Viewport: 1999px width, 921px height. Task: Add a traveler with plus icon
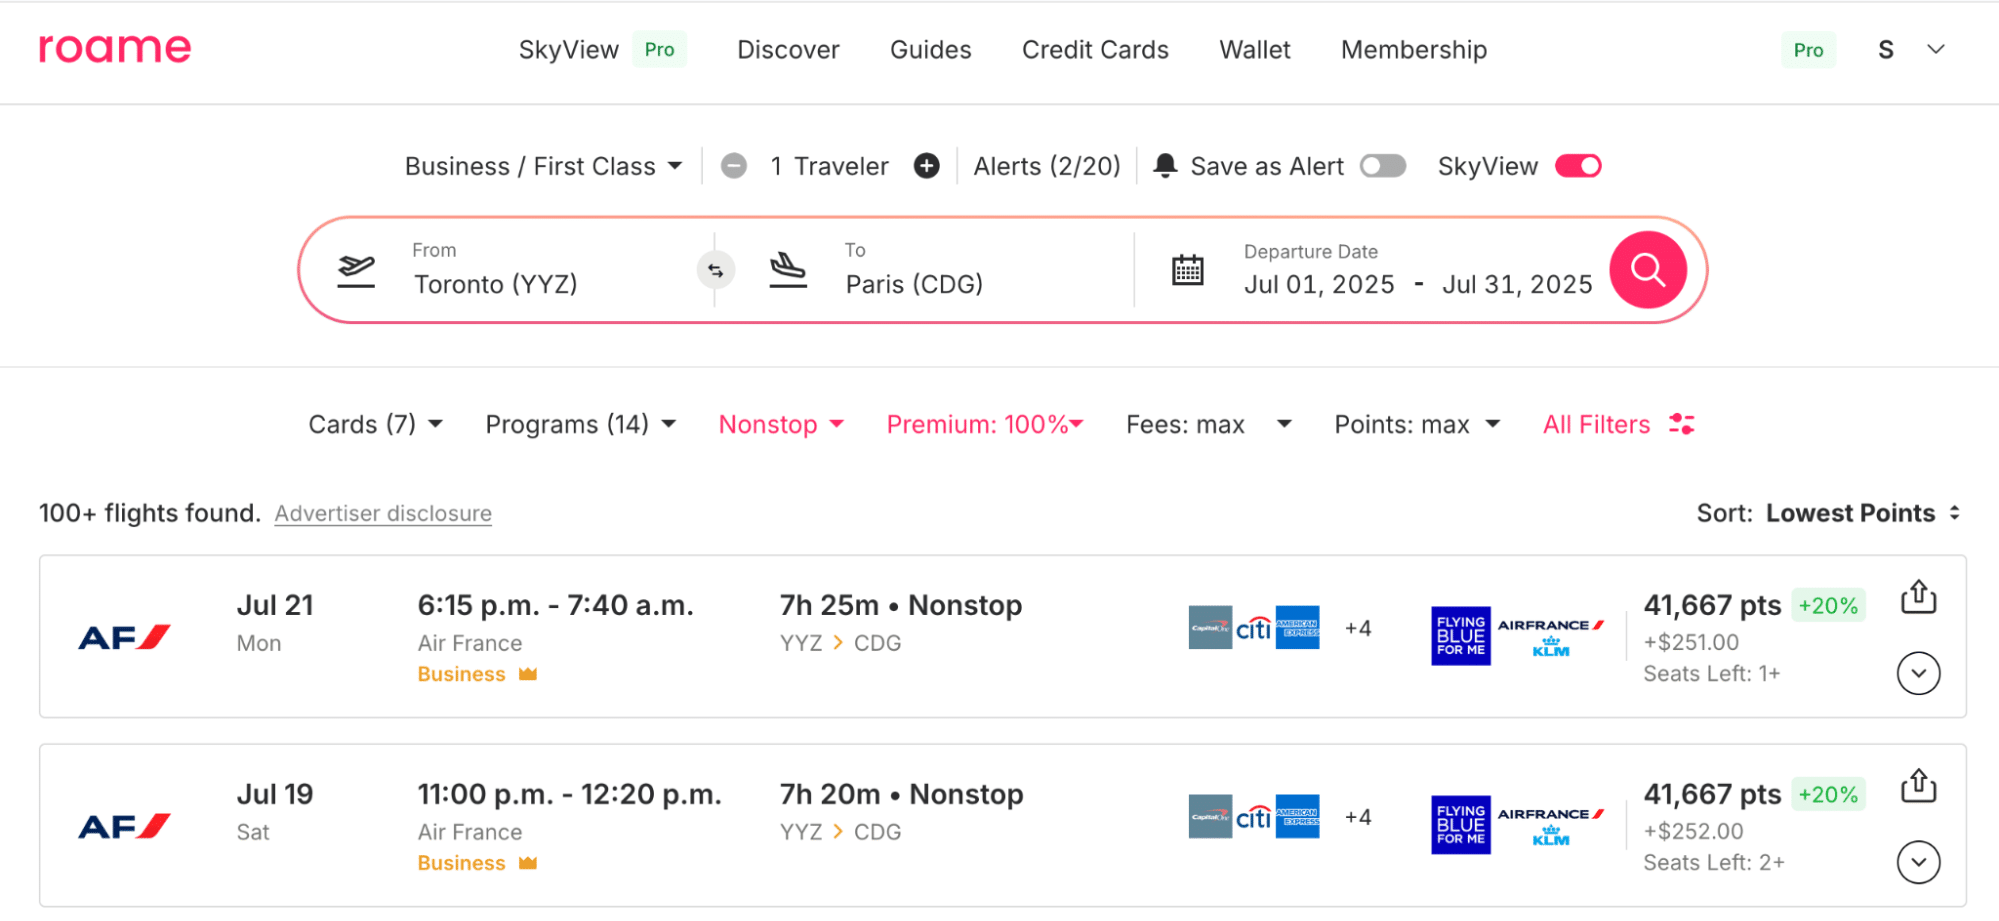coord(926,166)
